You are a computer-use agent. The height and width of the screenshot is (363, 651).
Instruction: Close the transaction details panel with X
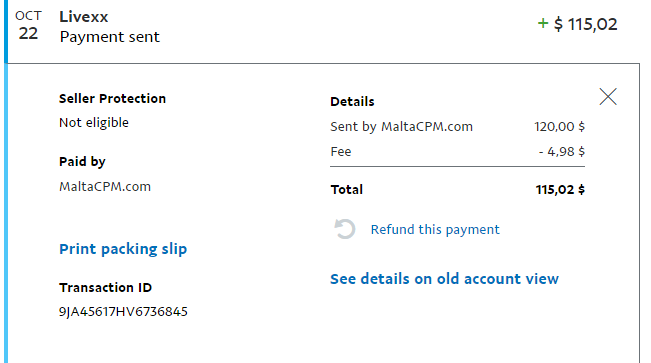pyautogui.click(x=608, y=97)
